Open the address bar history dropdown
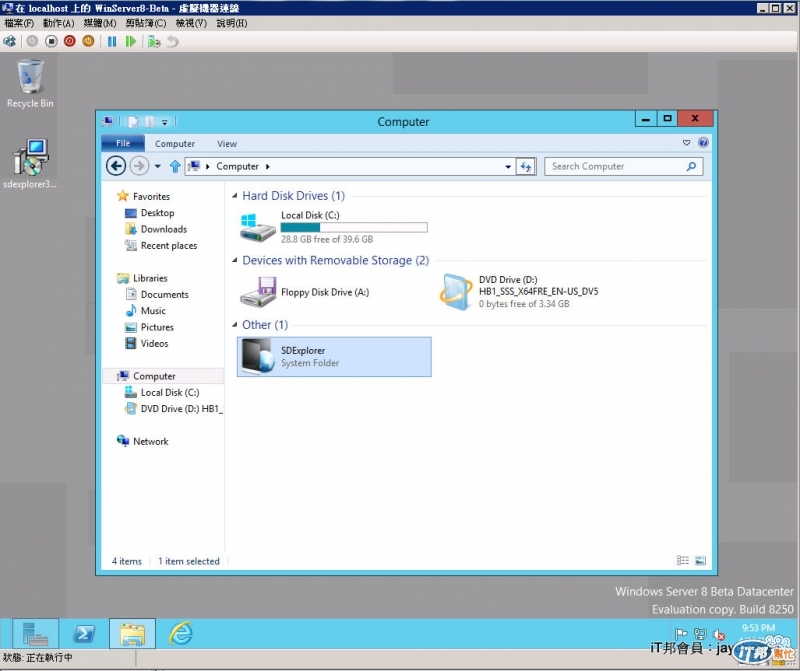This screenshot has height=671, width=800. point(508,166)
